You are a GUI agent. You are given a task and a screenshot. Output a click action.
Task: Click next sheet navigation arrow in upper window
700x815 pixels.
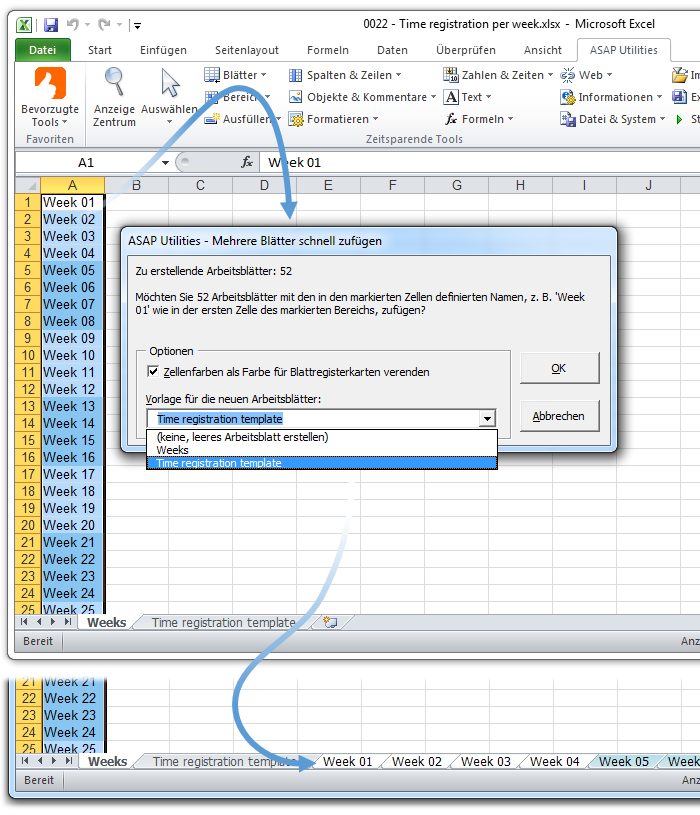[x=53, y=622]
